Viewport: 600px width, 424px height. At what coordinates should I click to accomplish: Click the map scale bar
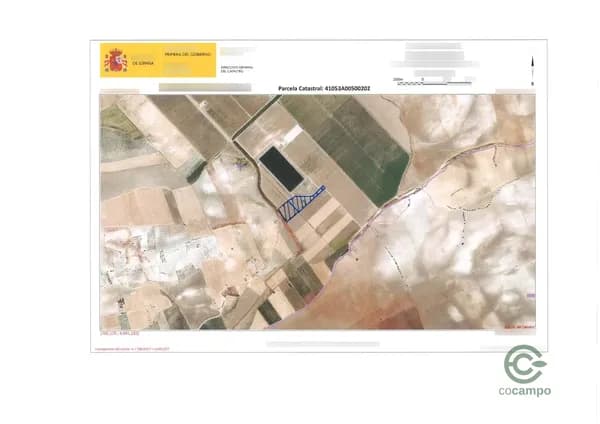click(x=435, y=82)
